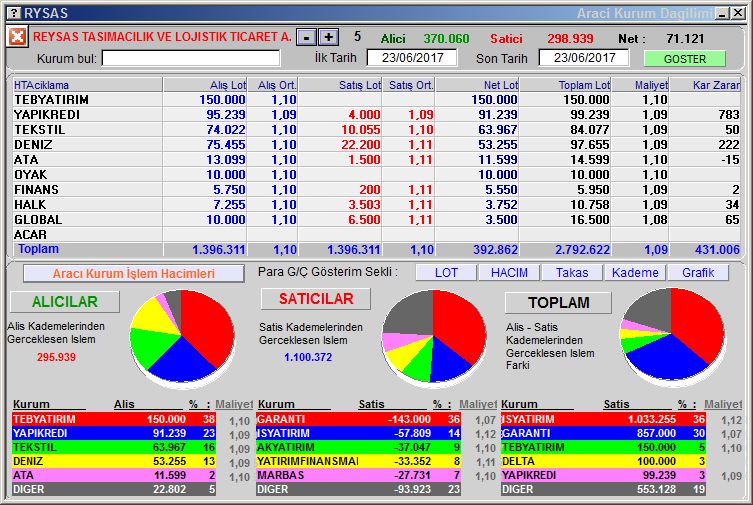Switch to the HACIM display mode

click(x=509, y=273)
